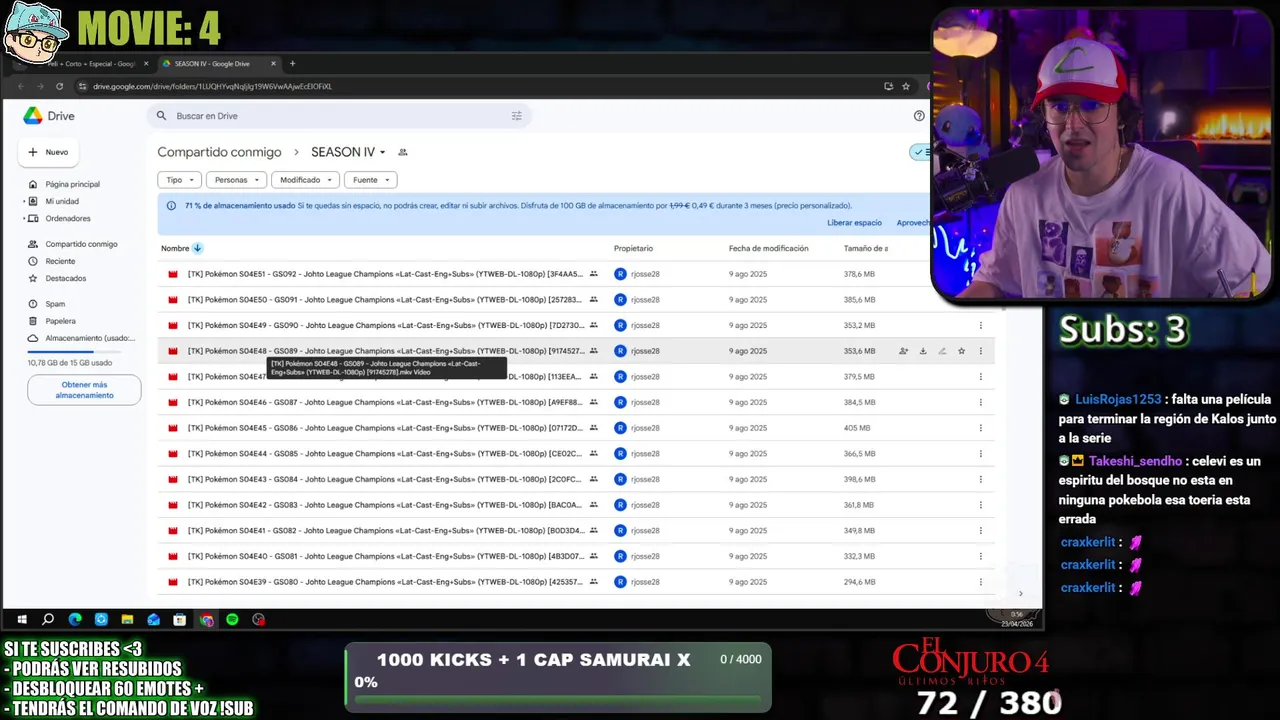
Task: Open Spotify from the taskbar
Action: (x=232, y=620)
